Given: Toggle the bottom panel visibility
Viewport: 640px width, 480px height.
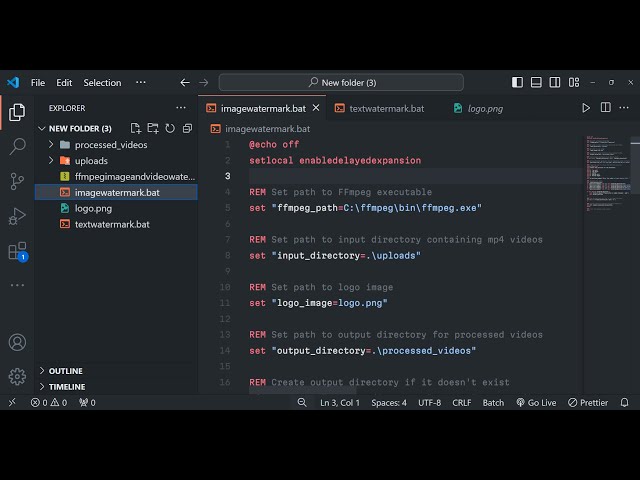Looking at the screenshot, I should click(535, 82).
